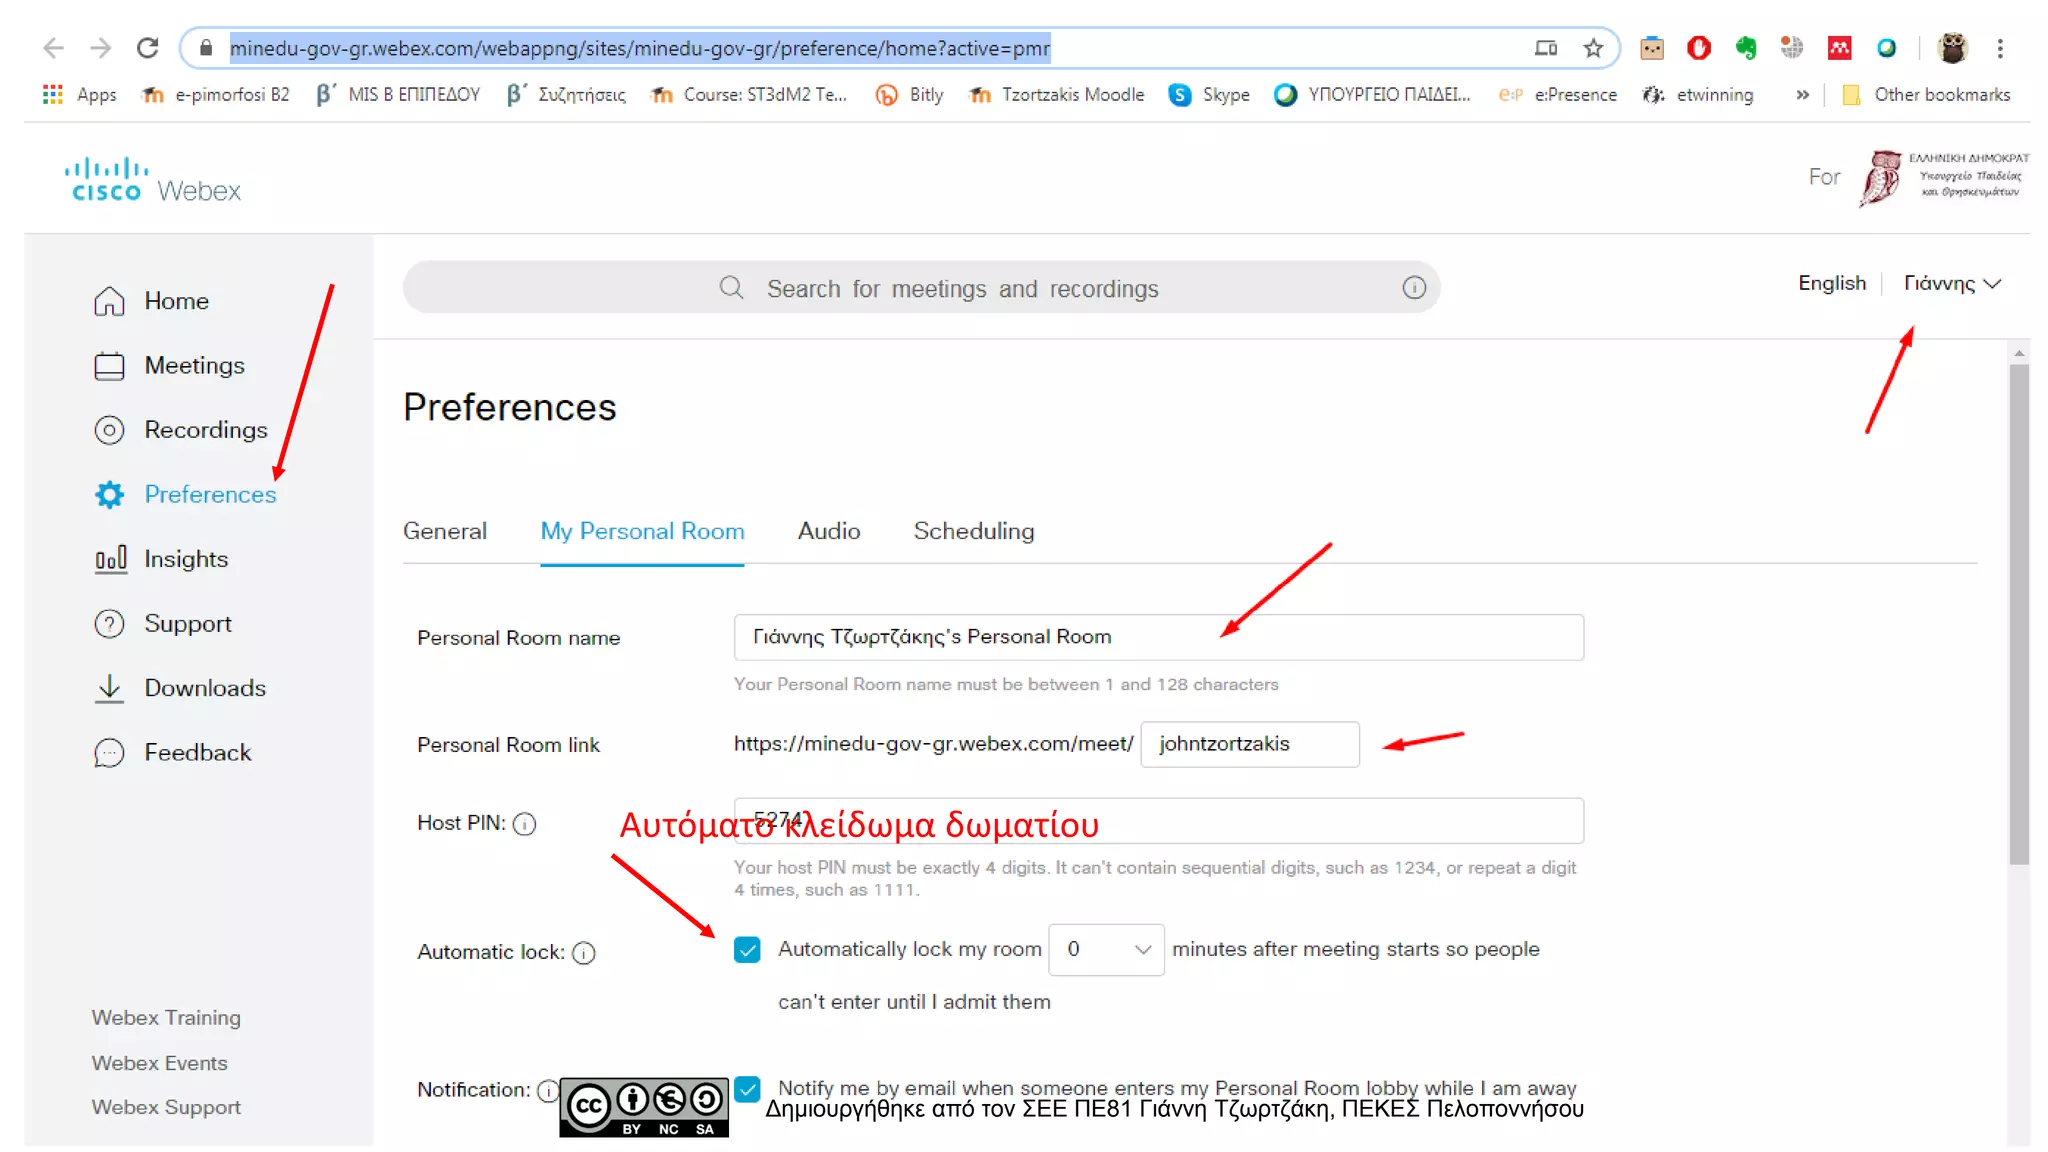
Task: Open Meetings calendar icon in sidebar
Action: tap(109, 366)
